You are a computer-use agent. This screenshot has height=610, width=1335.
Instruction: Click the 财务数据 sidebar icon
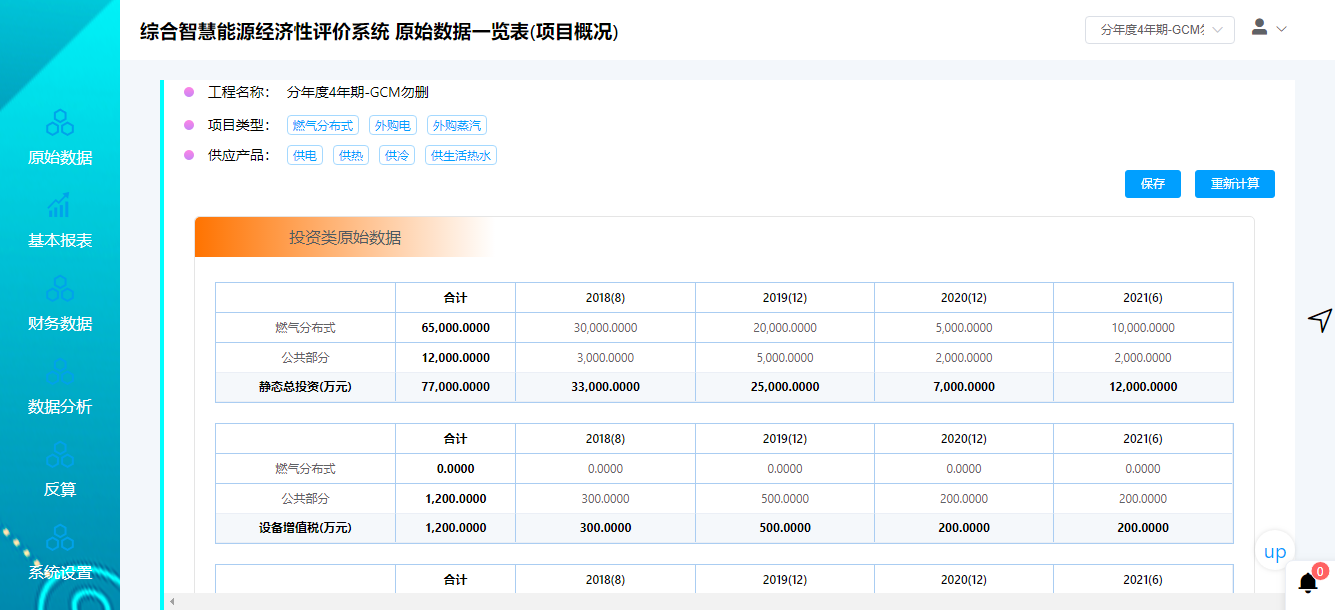(60, 289)
